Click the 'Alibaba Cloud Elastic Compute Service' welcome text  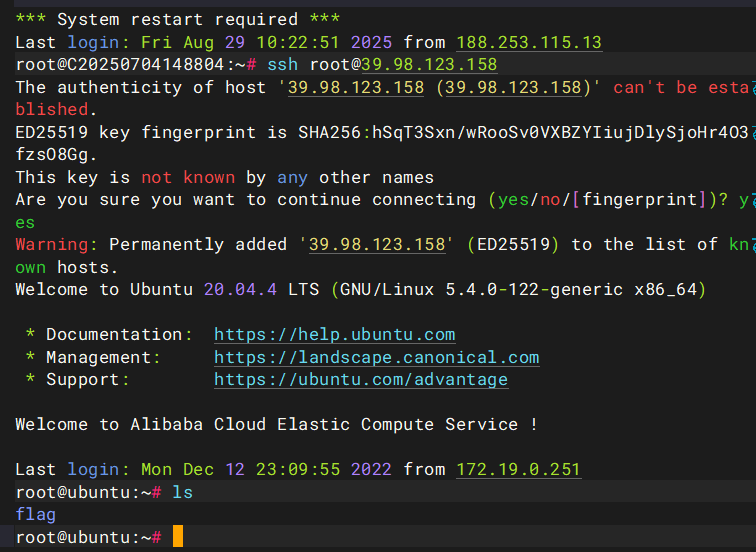coord(324,425)
